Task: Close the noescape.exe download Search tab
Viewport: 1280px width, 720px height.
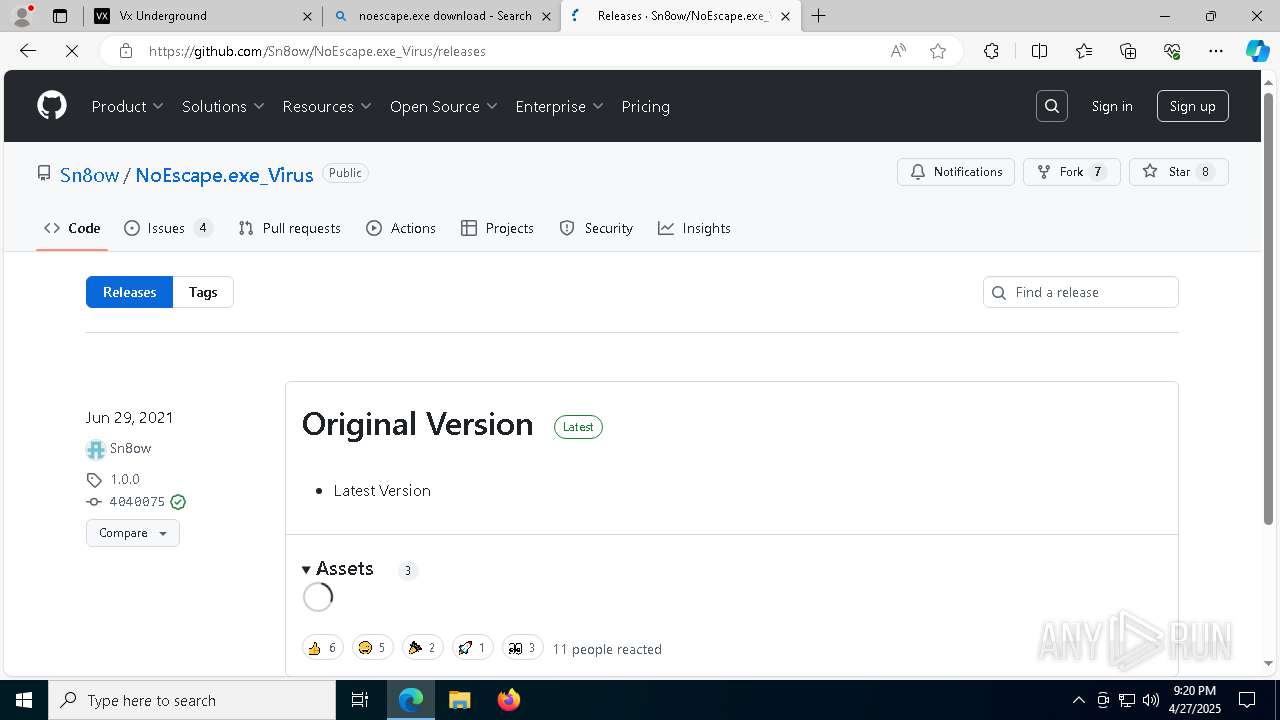Action: 546,16
